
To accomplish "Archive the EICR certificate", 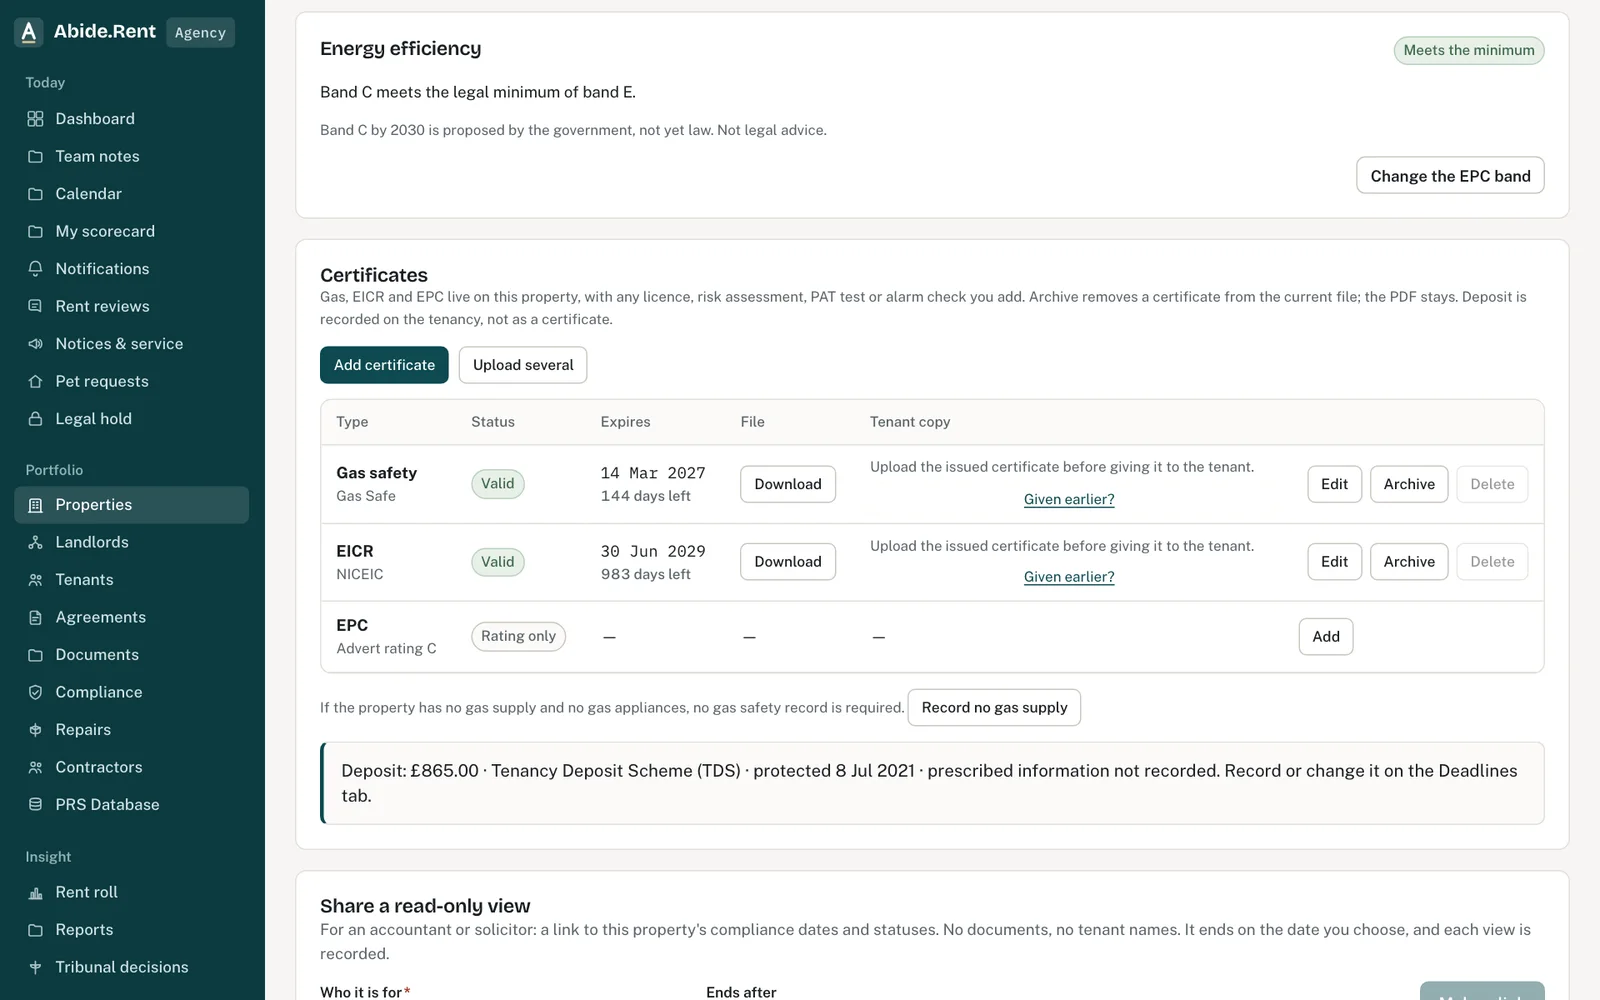I will 1409,562.
